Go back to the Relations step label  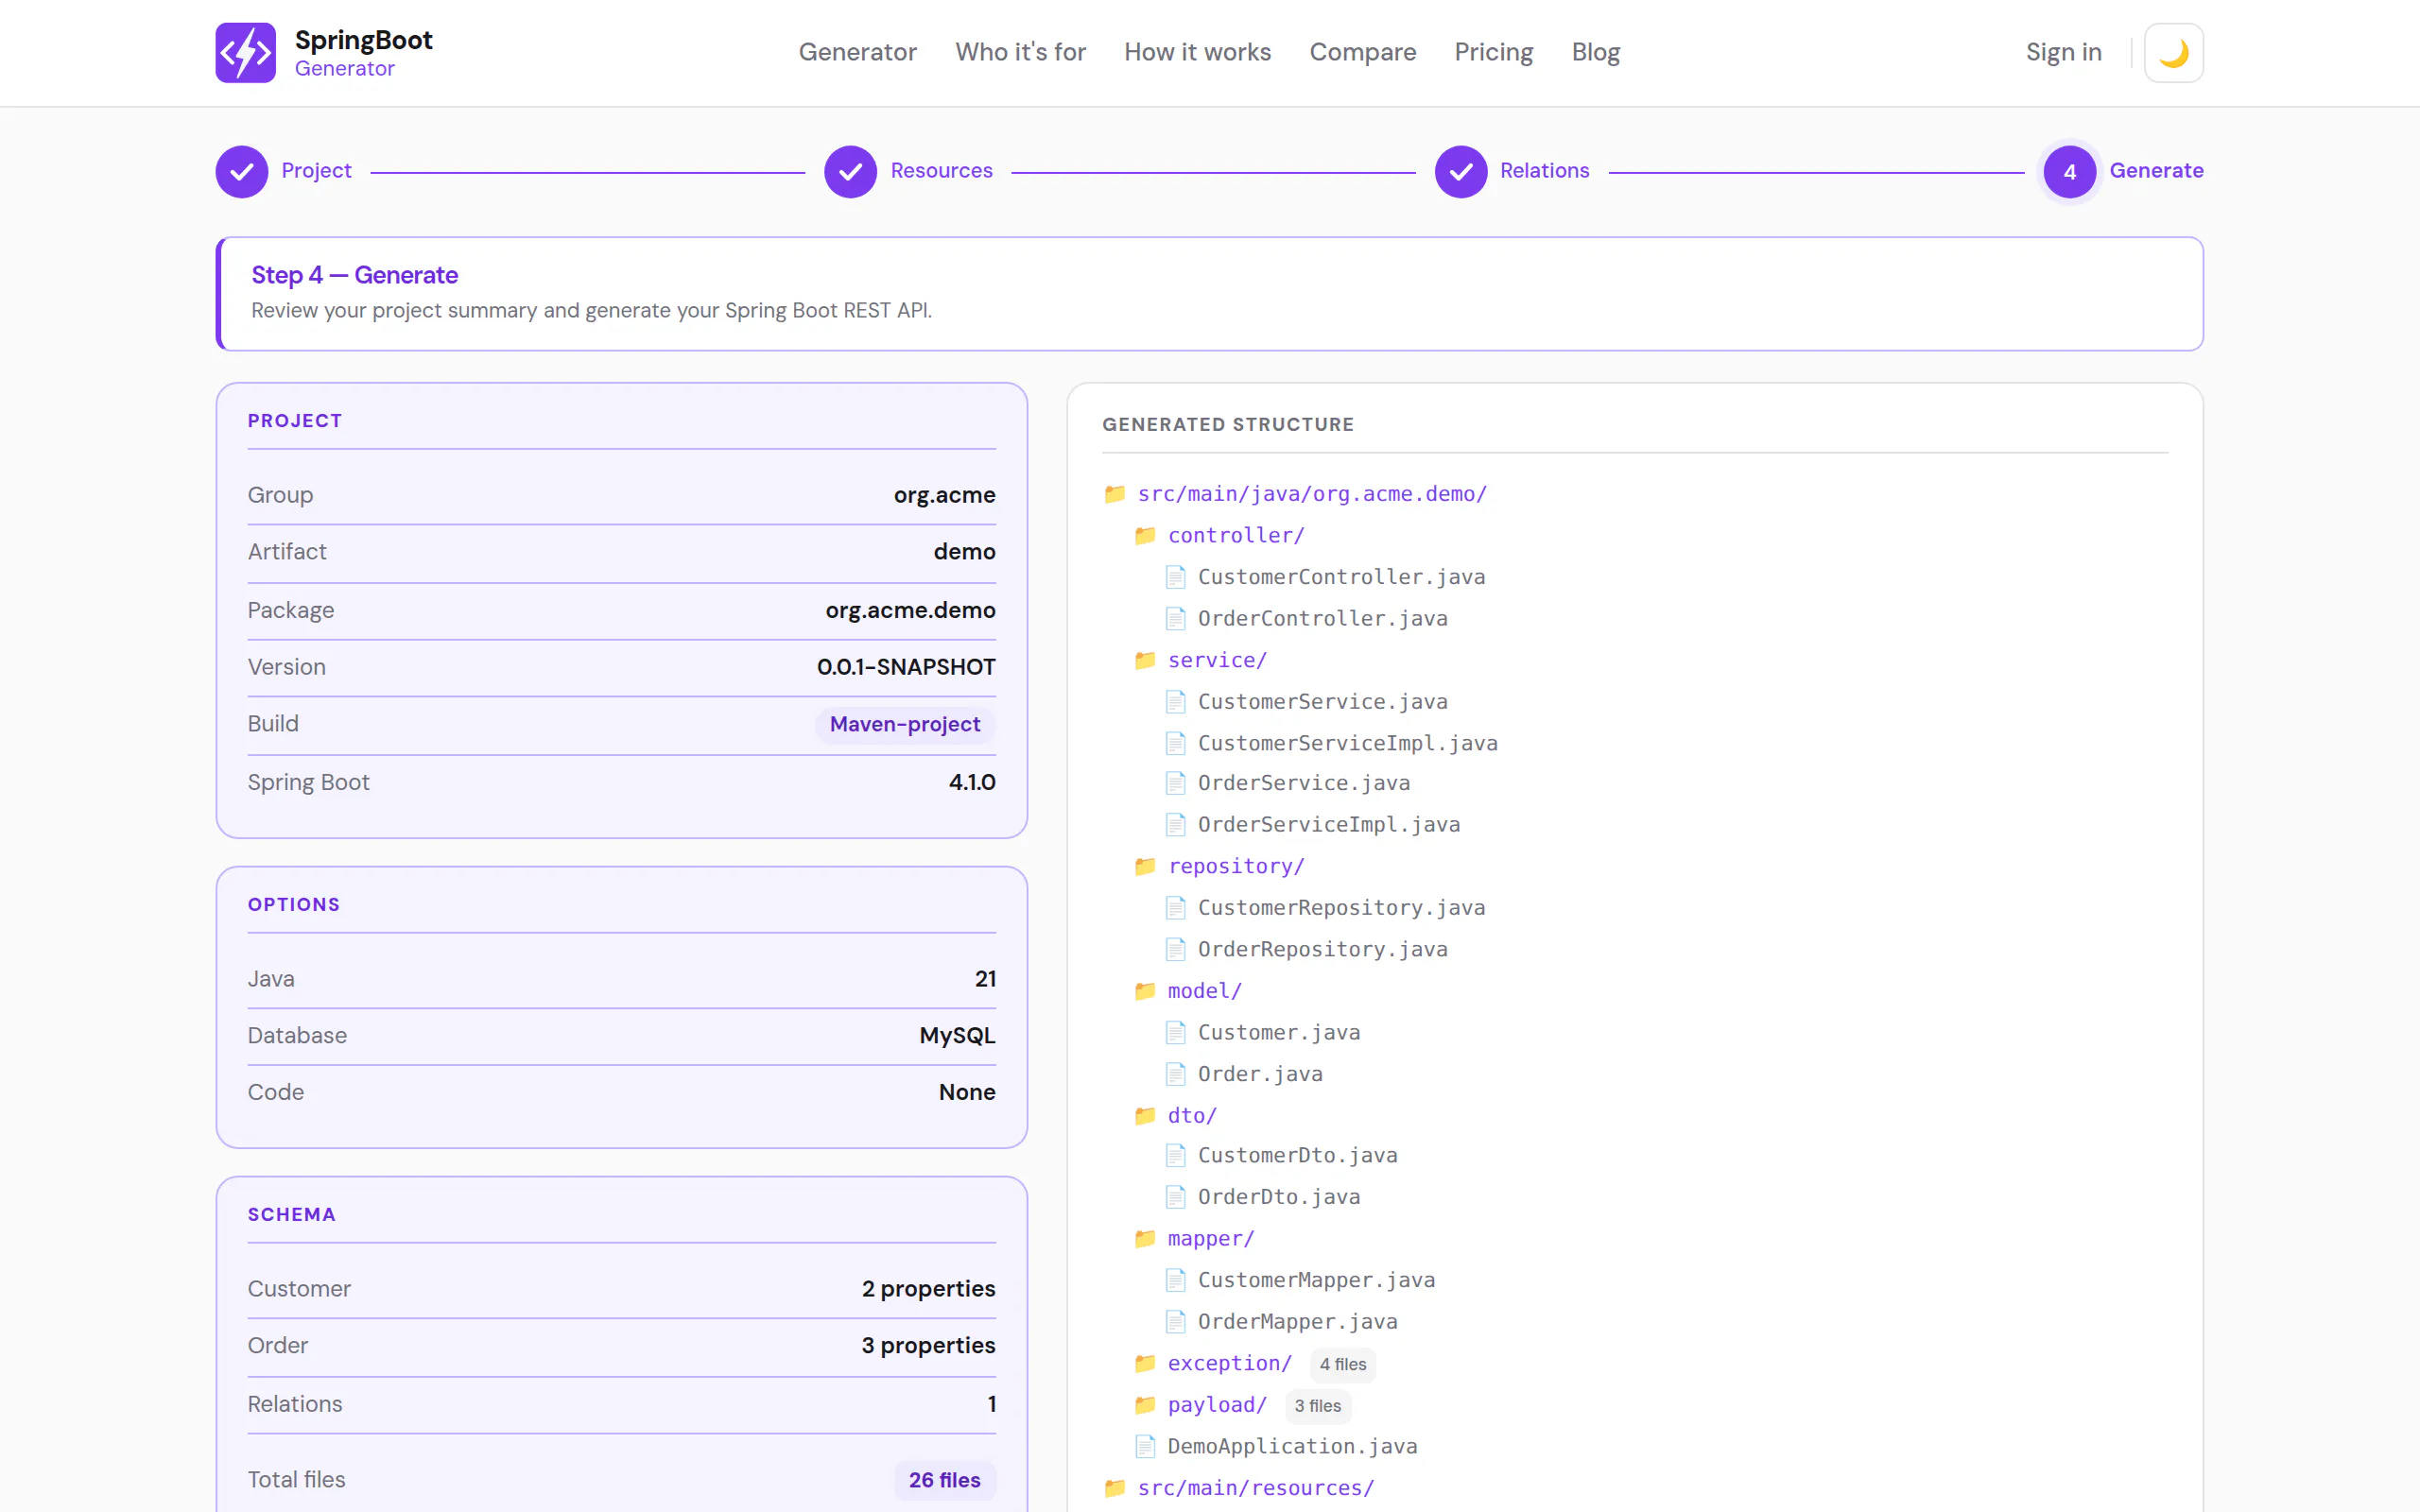[1544, 170]
